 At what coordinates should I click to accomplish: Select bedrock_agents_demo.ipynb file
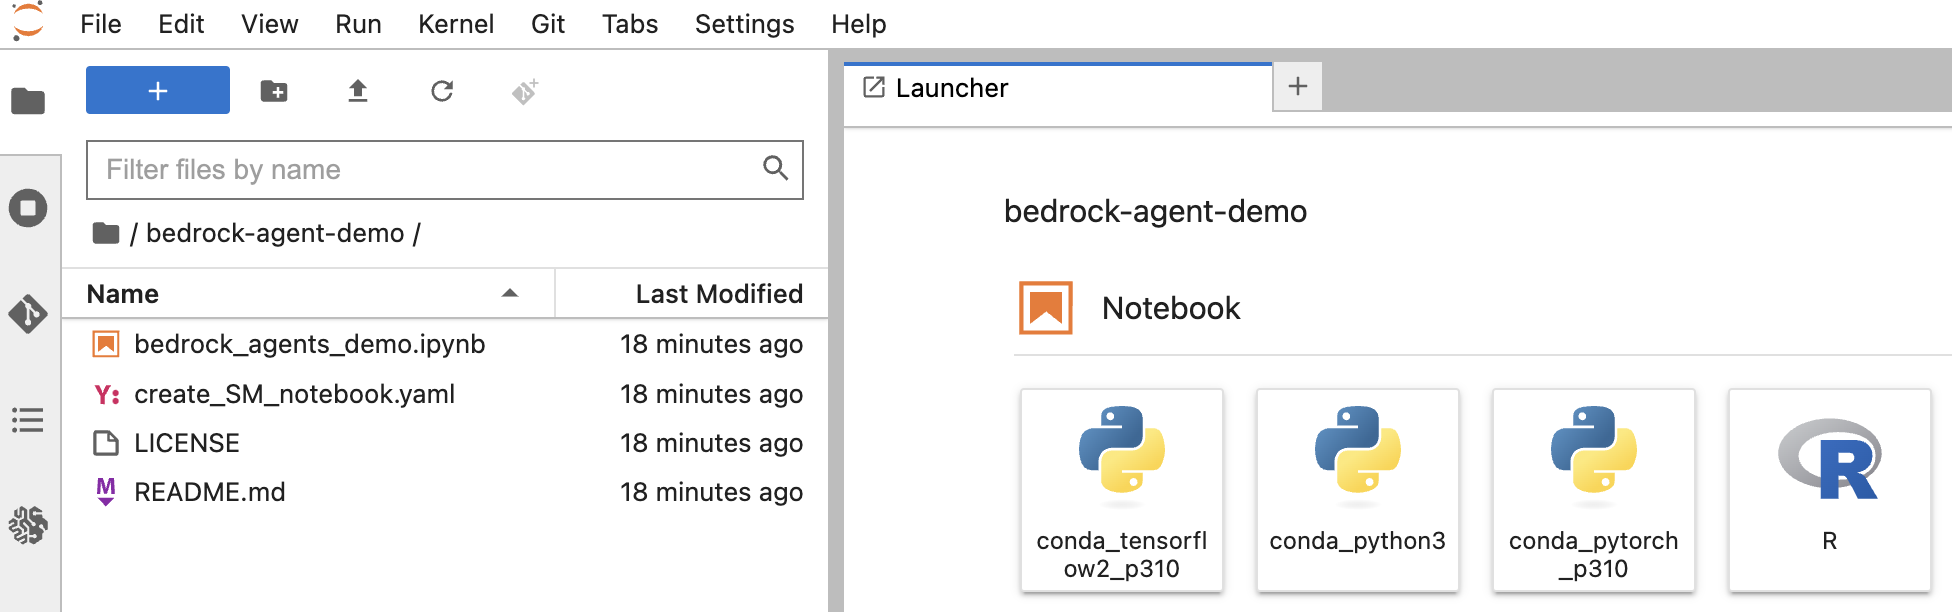(x=445, y=344)
